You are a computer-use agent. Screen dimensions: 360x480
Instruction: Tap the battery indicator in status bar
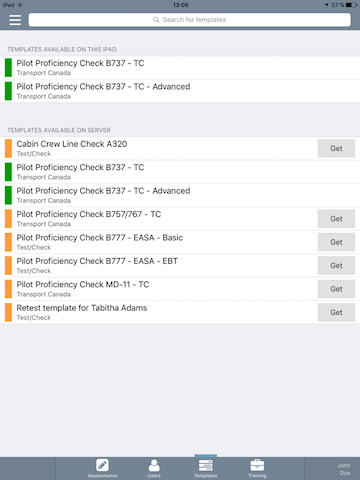point(351,5)
